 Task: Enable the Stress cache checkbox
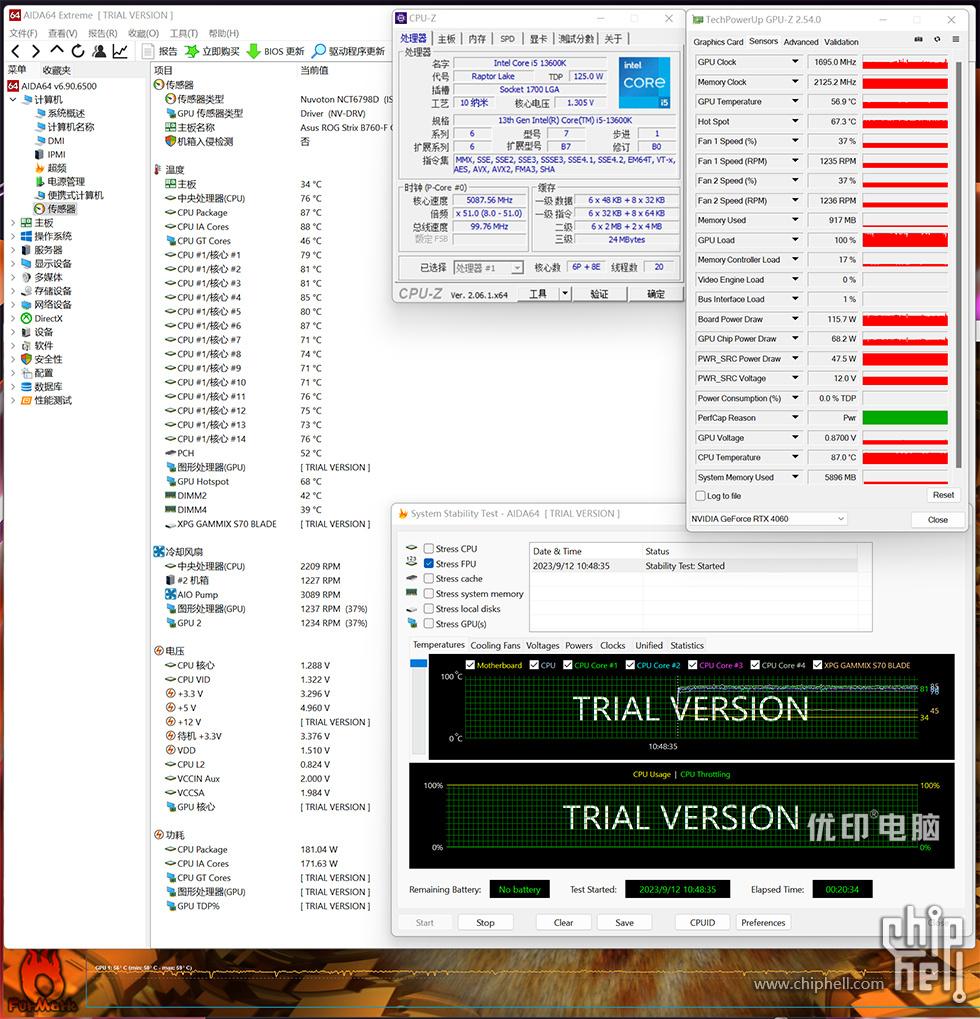[x=429, y=578]
